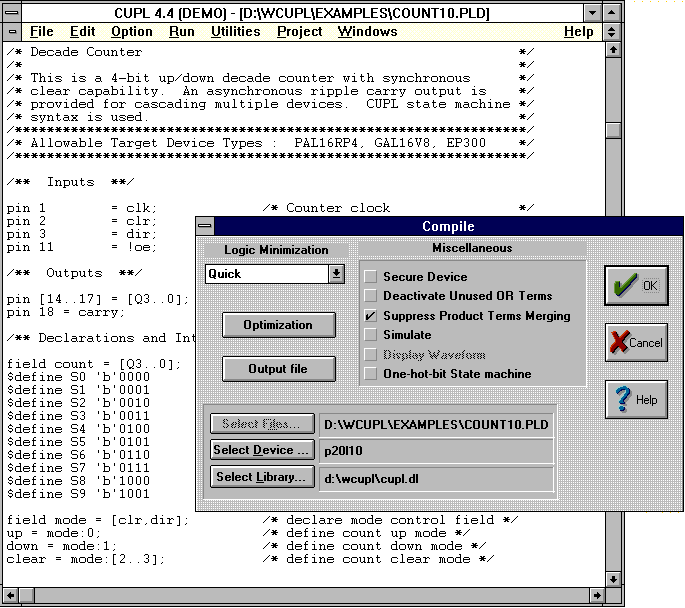Open the CUPL window control menu box
The width and height of the screenshot is (685, 608).
click(x=12, y=13)
